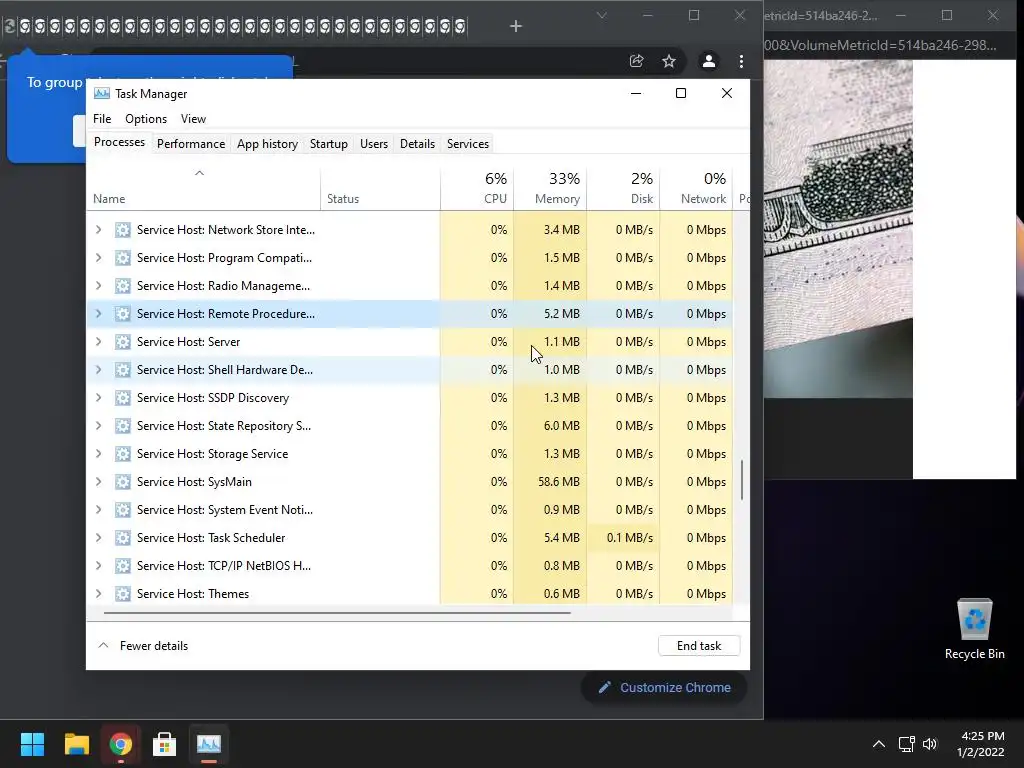This screenshot has width=1024, height=768.
Task: Select the Service Host: Radio Manageme... row name
Action: (223, 285)
